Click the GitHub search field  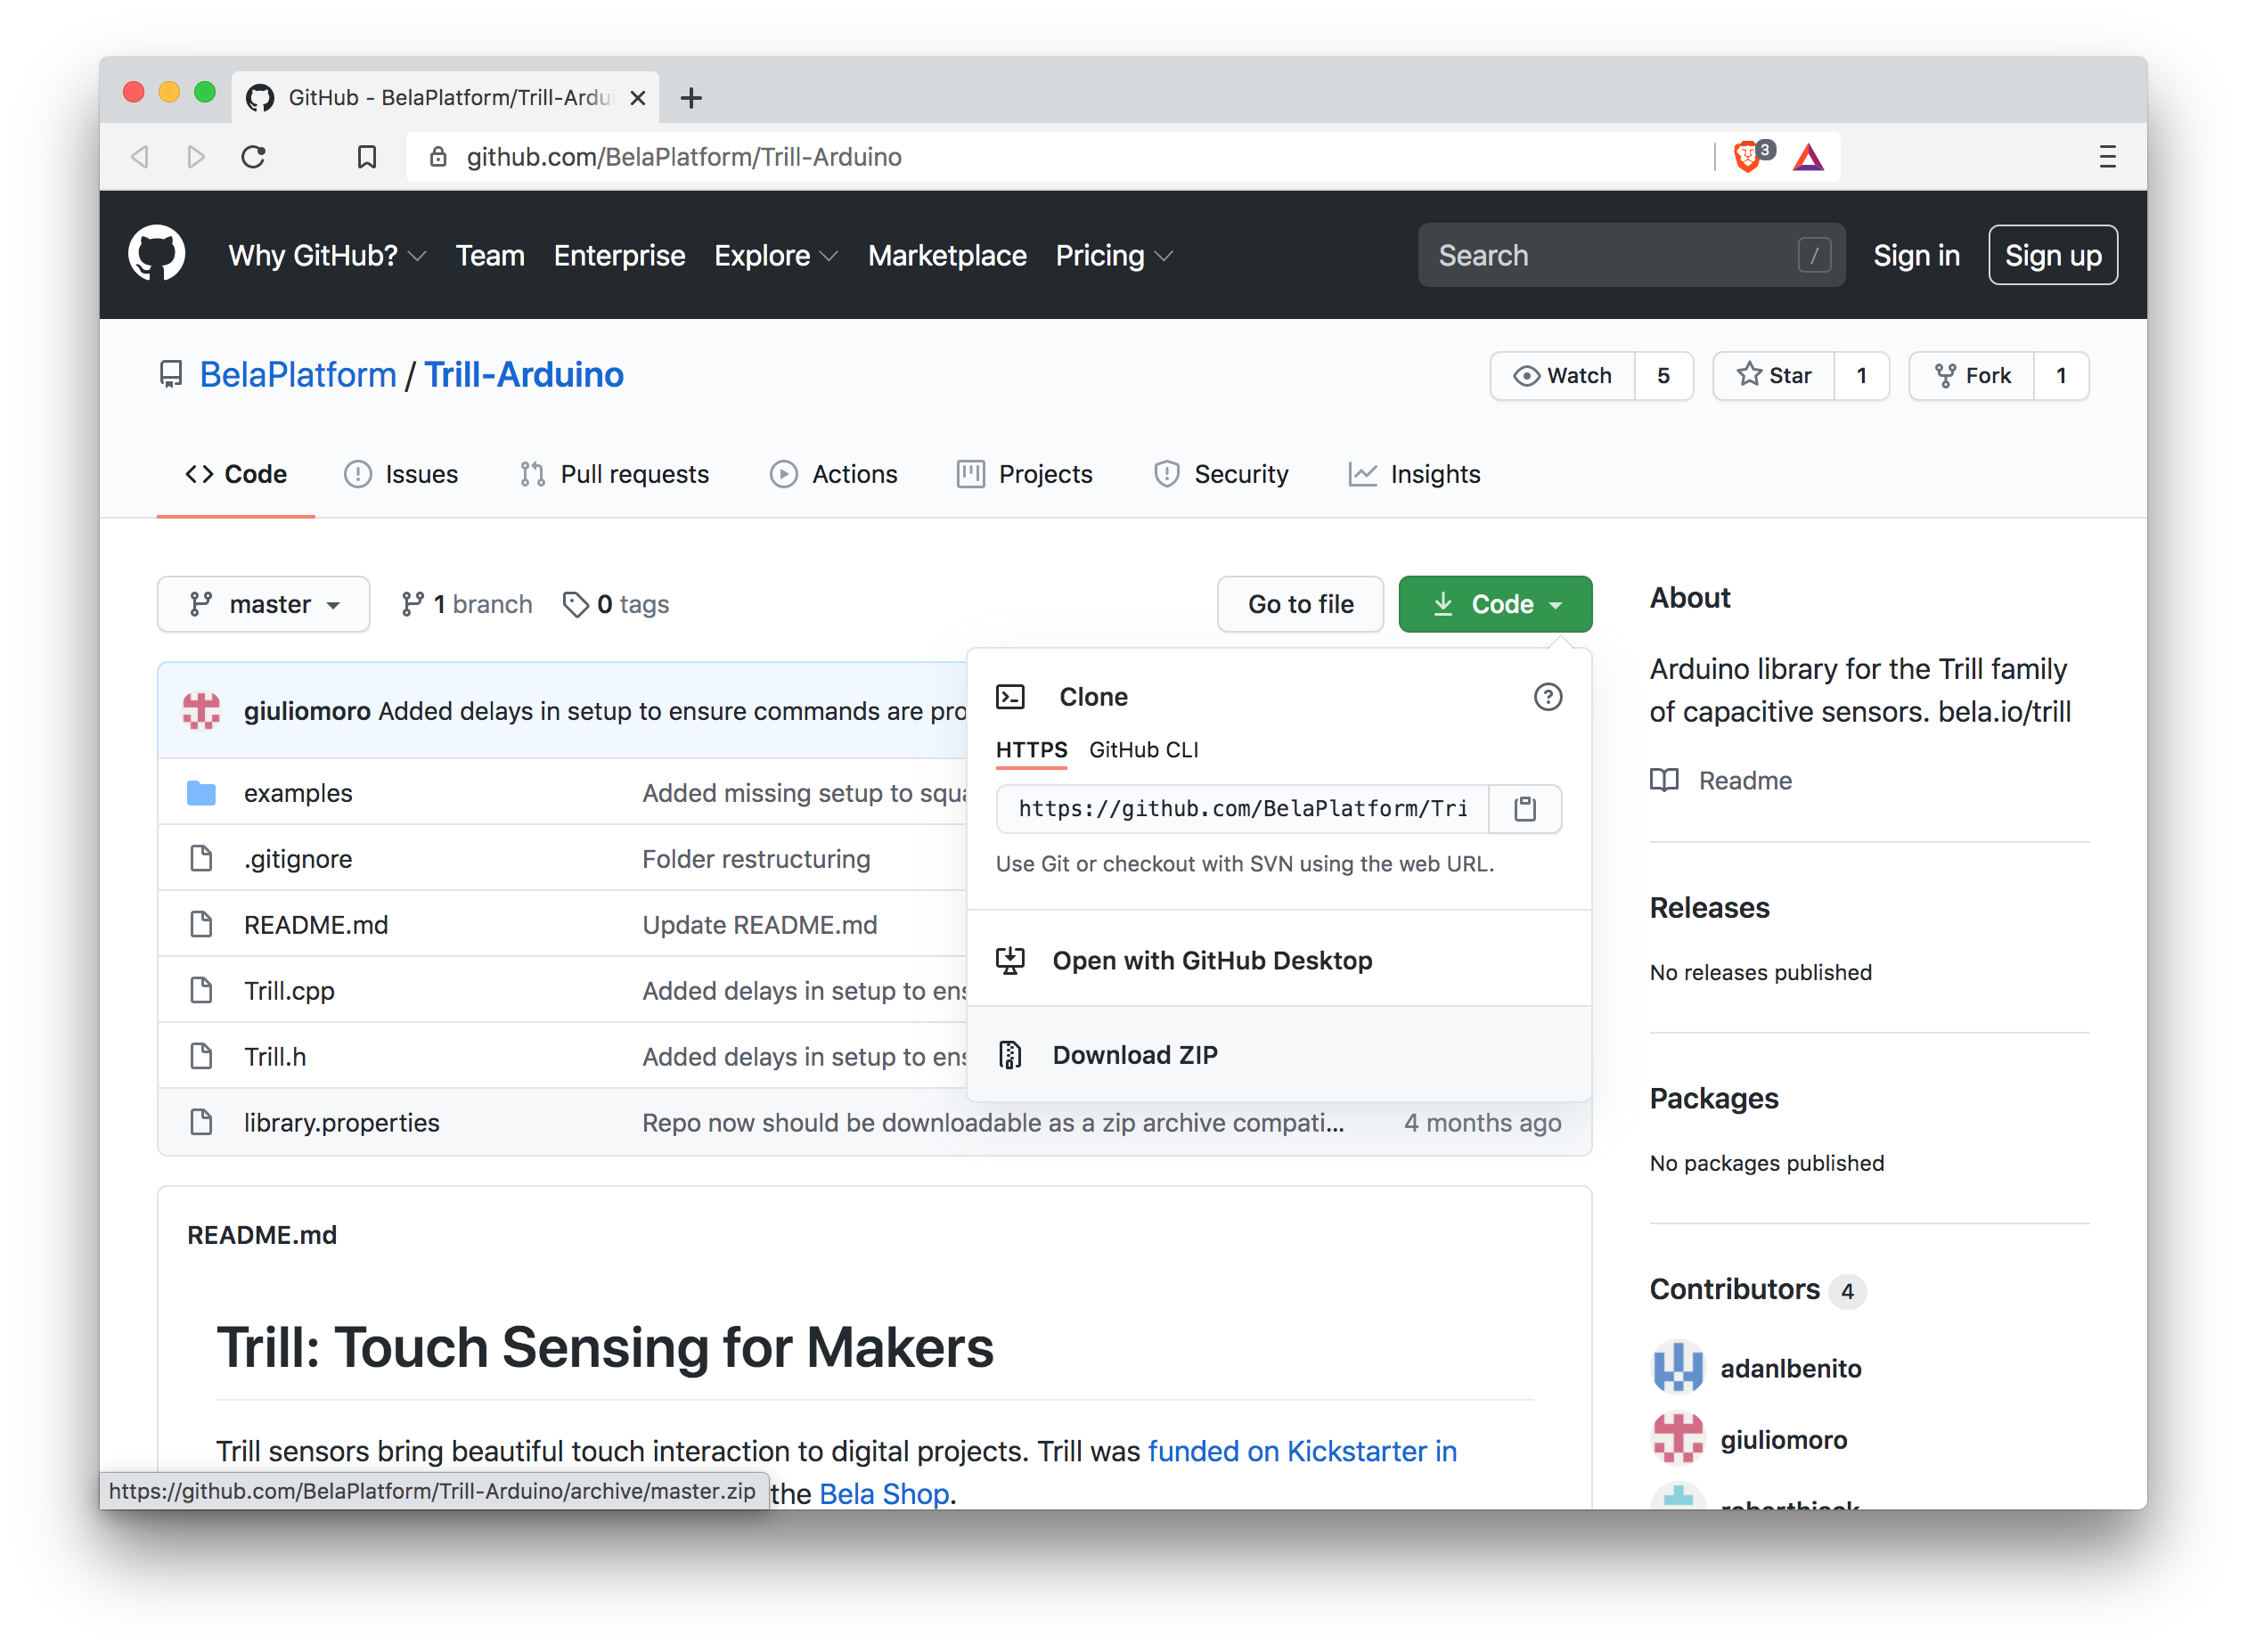1631,256
